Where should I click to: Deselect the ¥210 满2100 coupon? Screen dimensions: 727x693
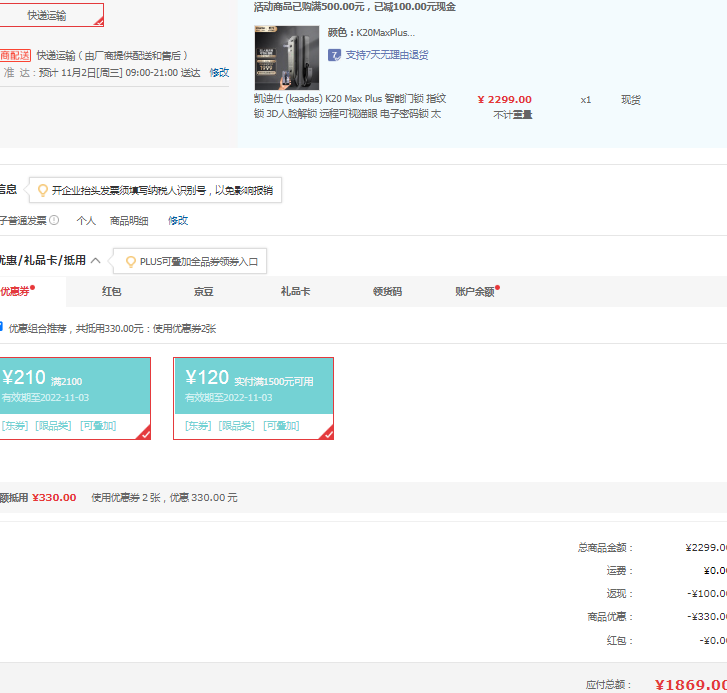click(x=75, y=398)
